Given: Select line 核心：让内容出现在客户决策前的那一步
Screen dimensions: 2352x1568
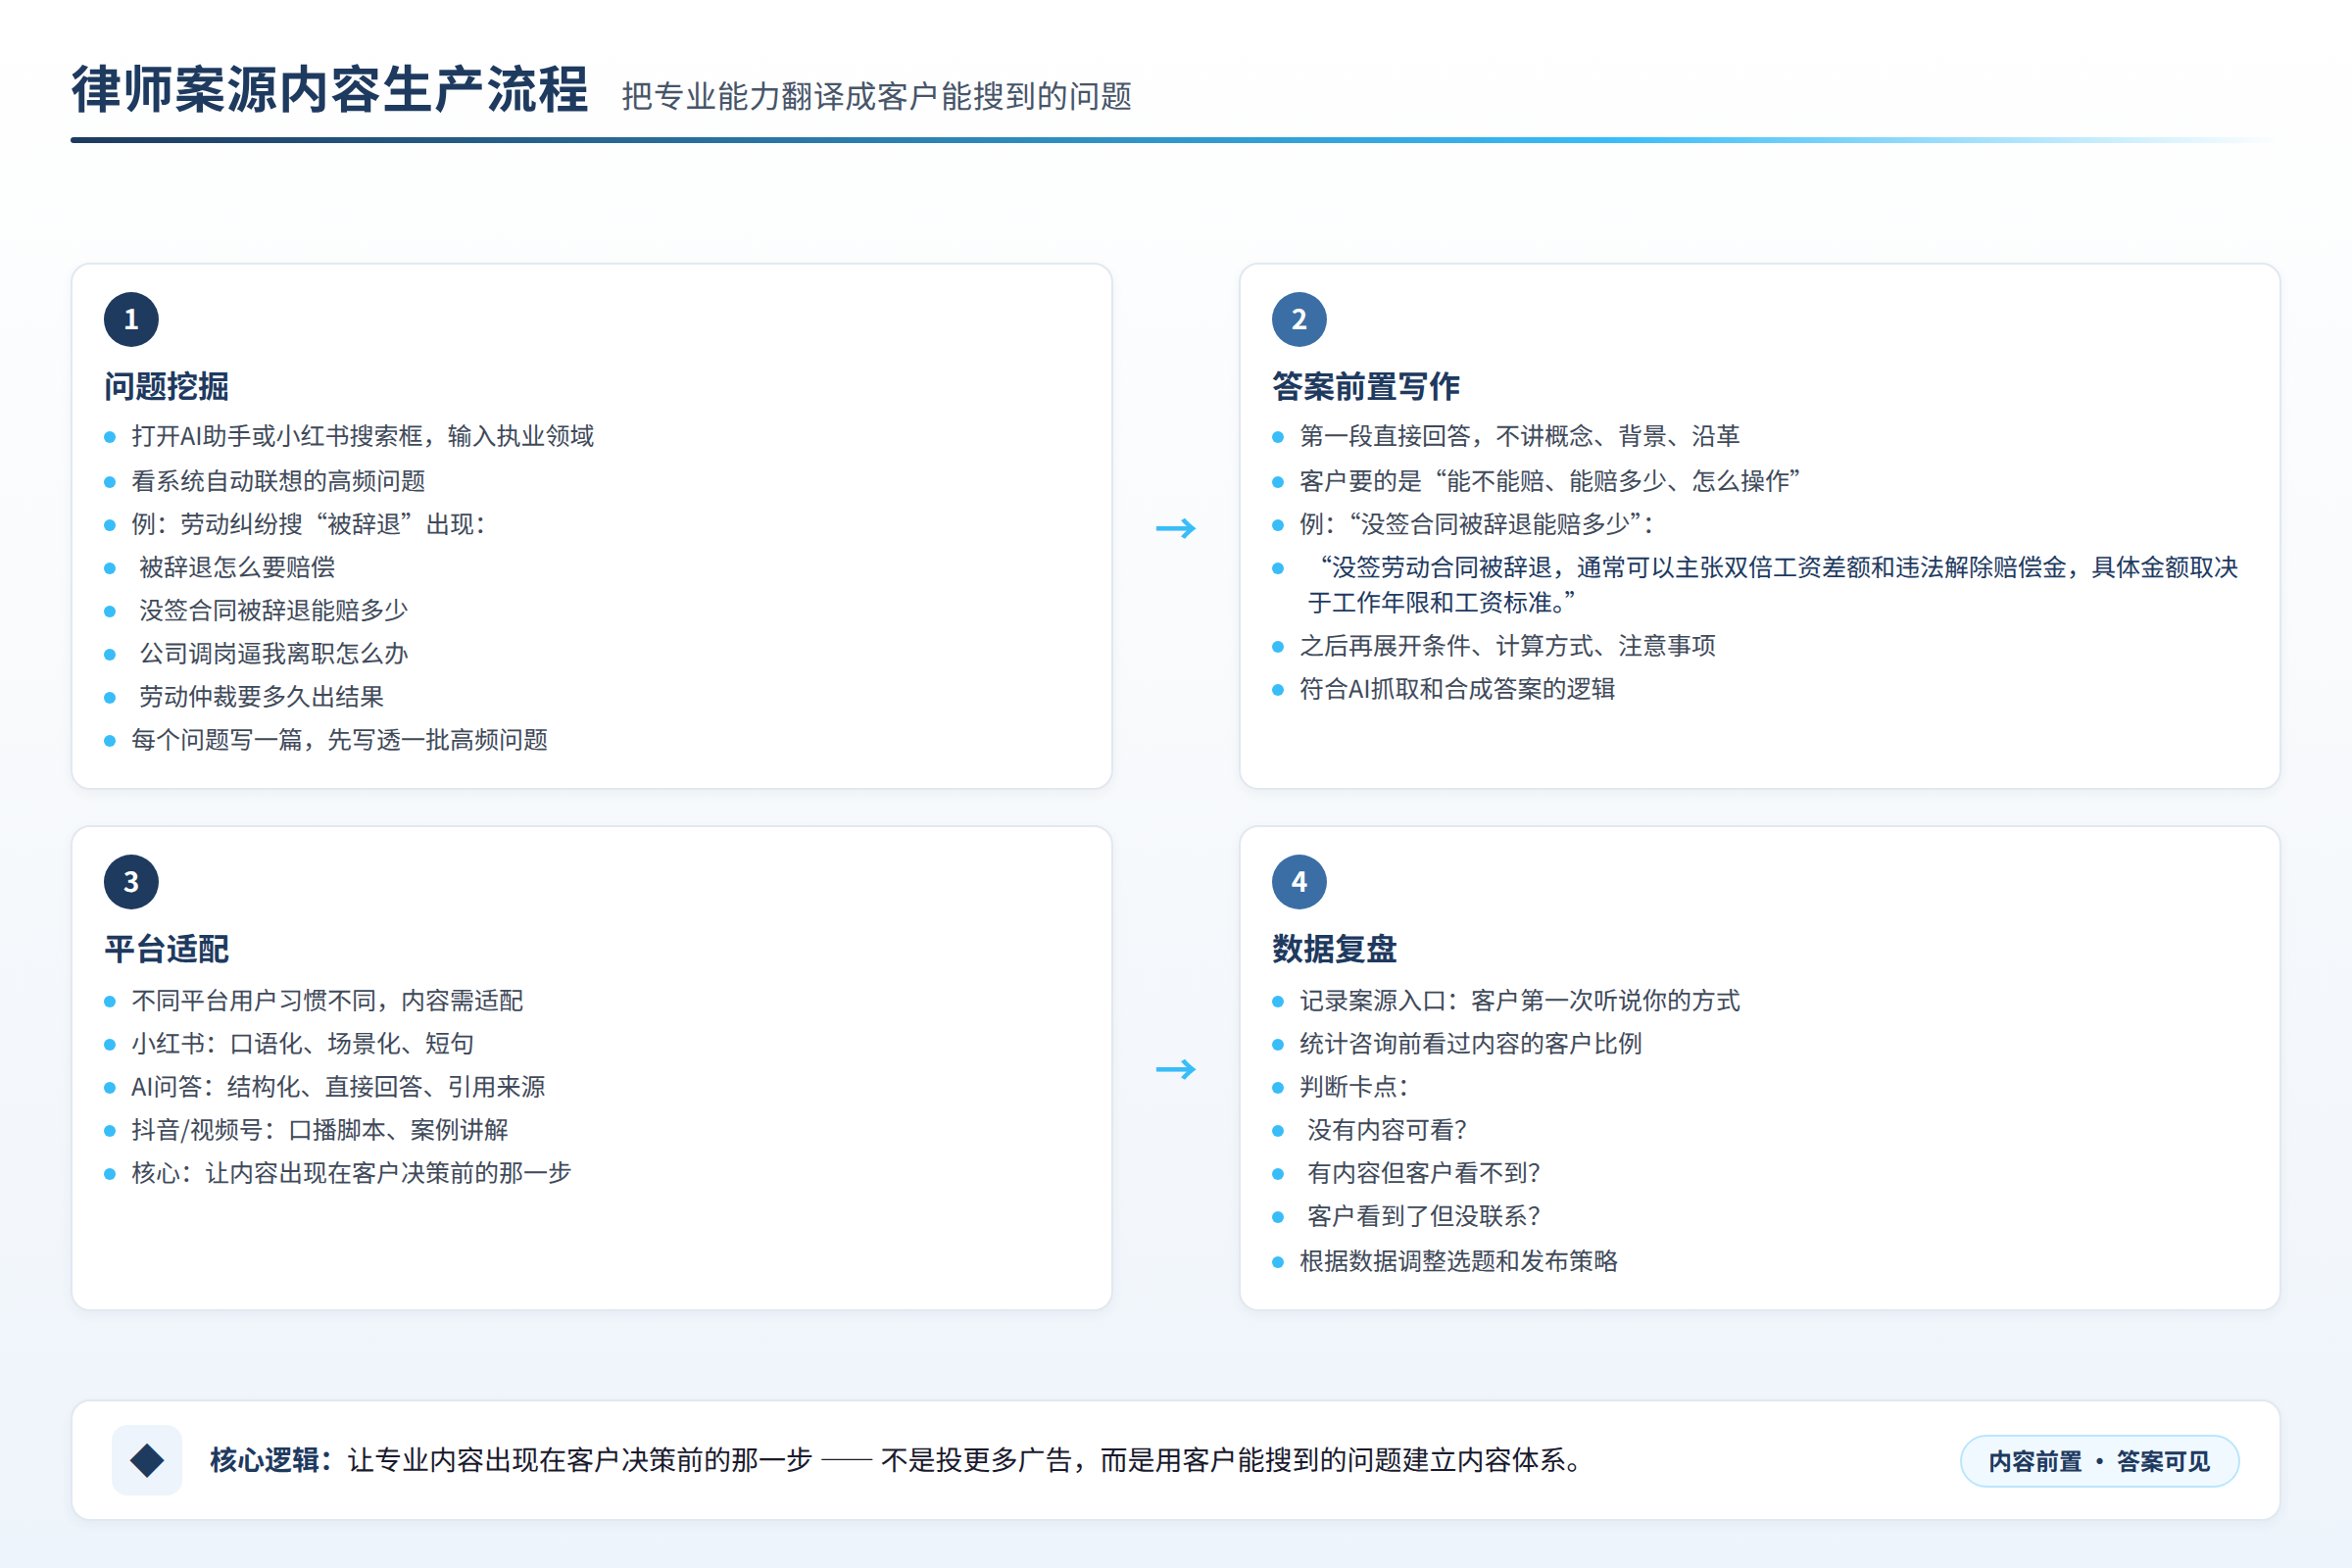Looking at the screenshot, I should (x=352, y=1173).
